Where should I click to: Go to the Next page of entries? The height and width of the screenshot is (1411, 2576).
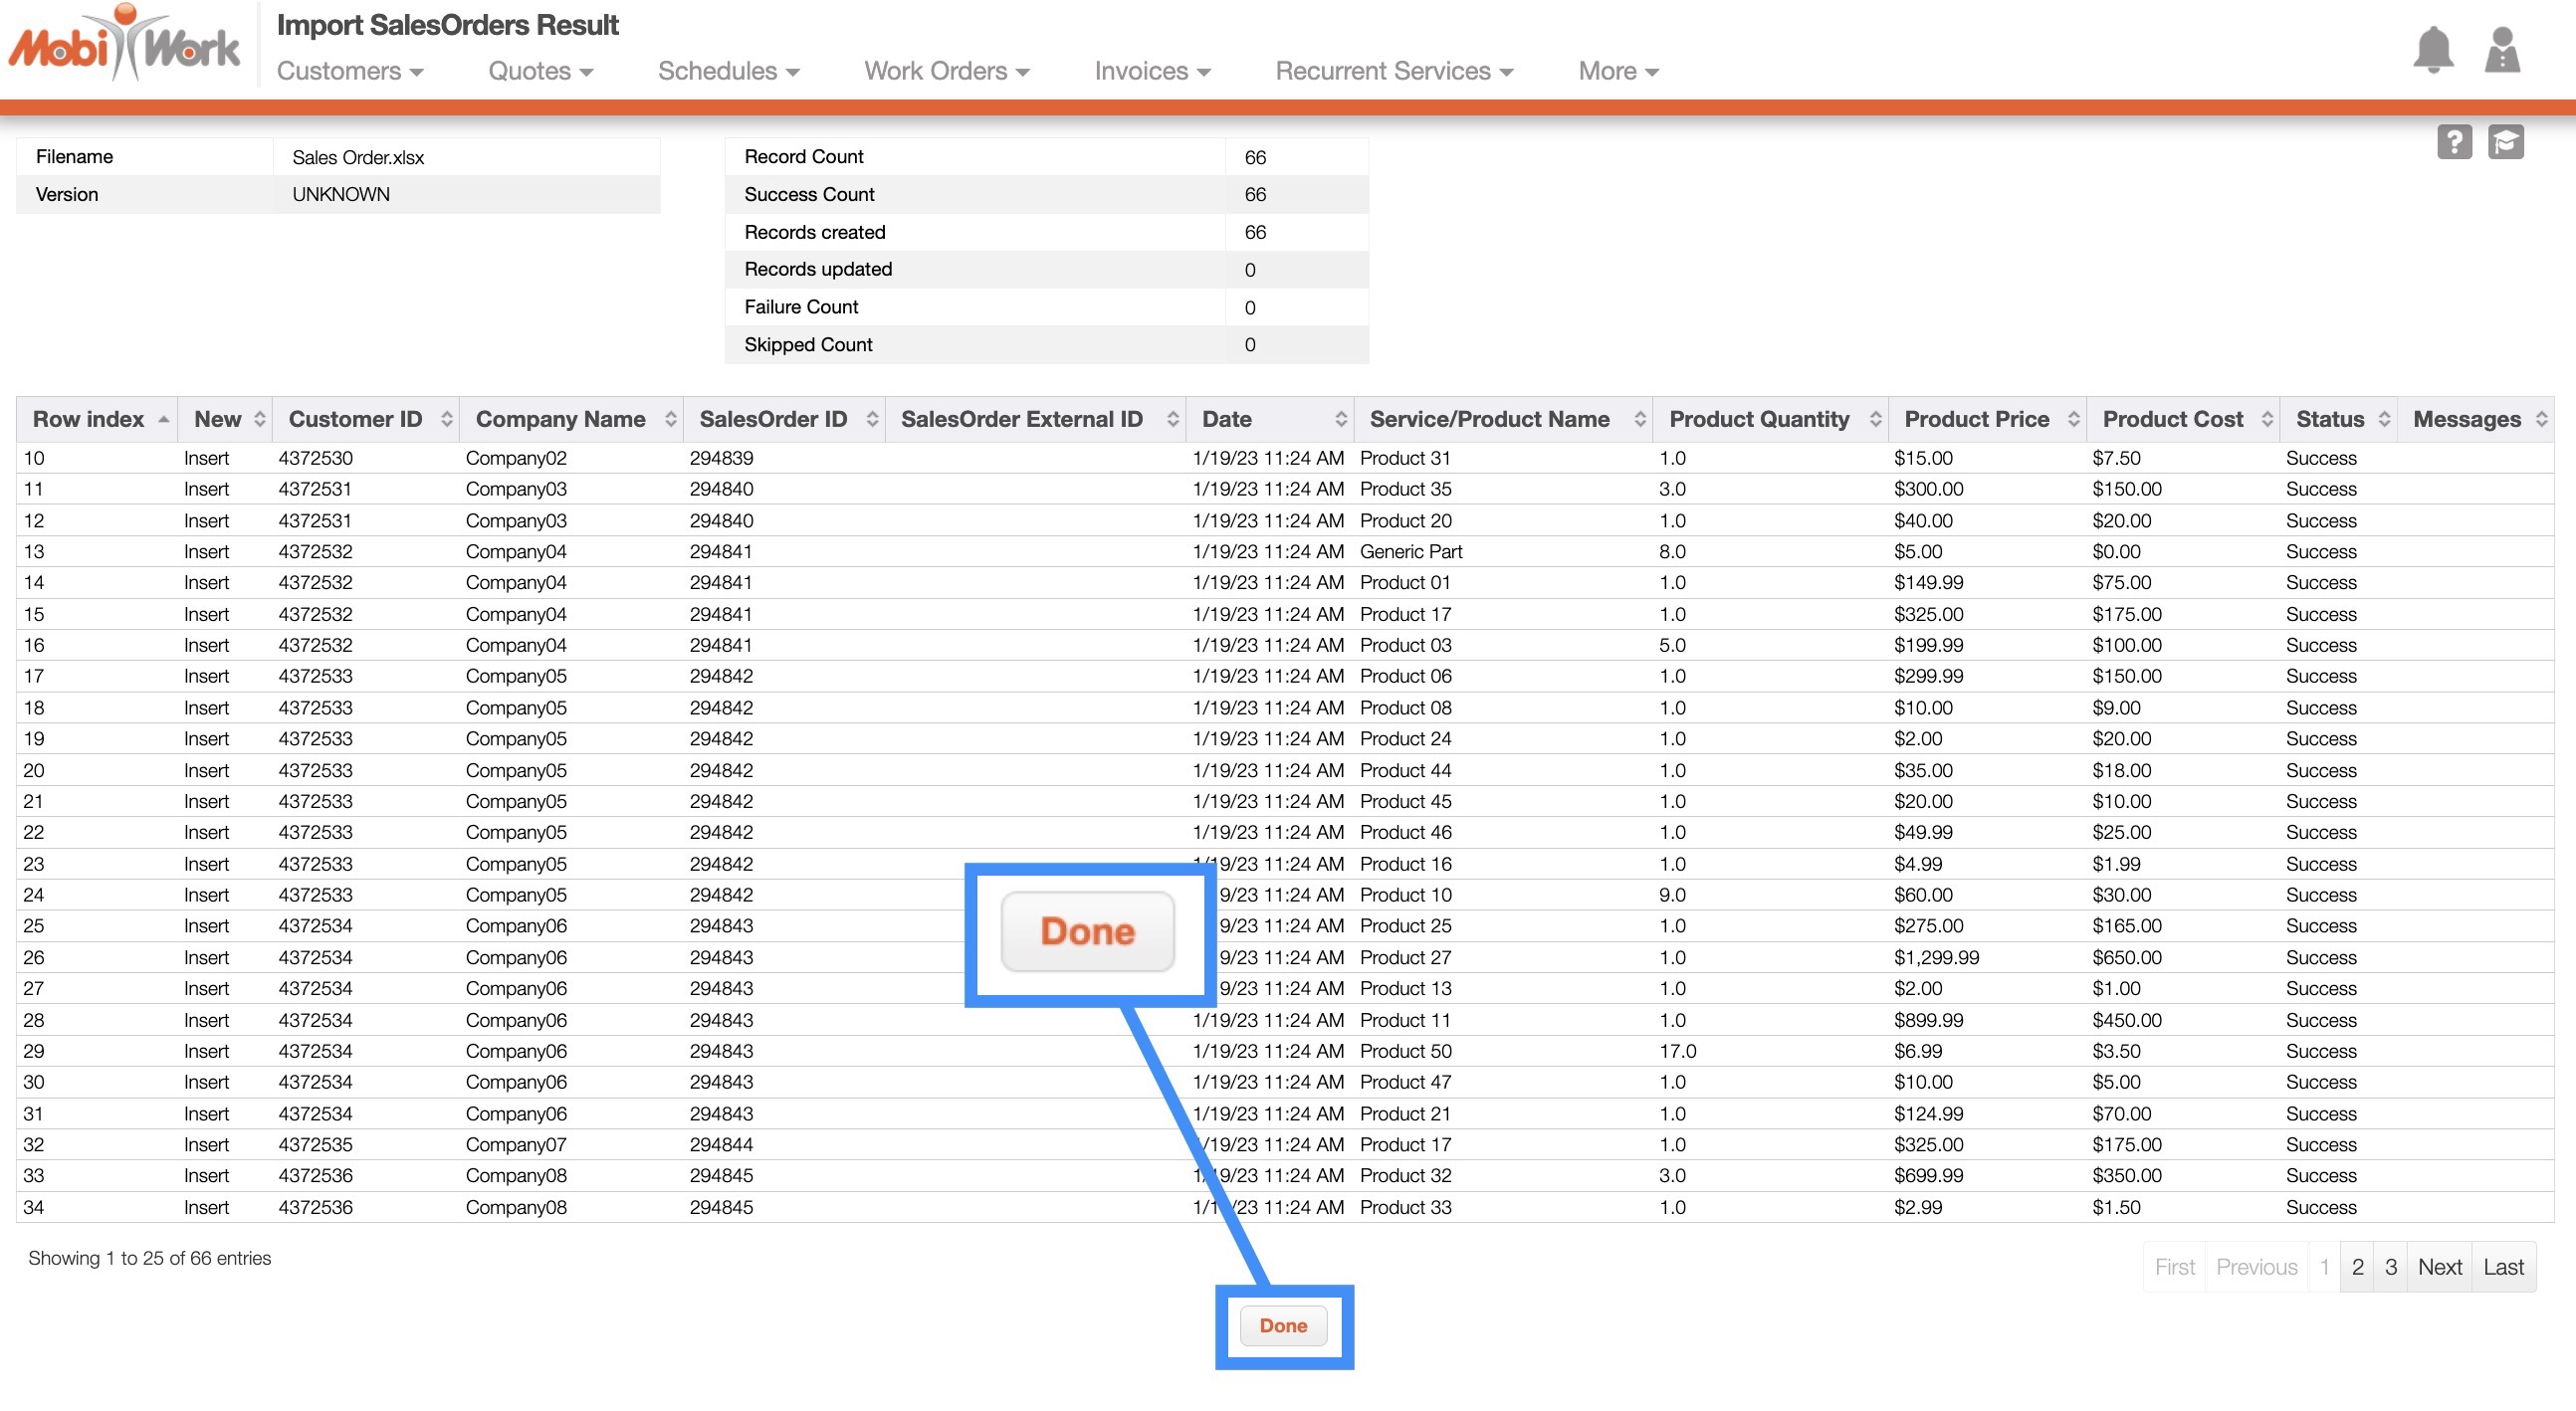pos(2439,1267)
